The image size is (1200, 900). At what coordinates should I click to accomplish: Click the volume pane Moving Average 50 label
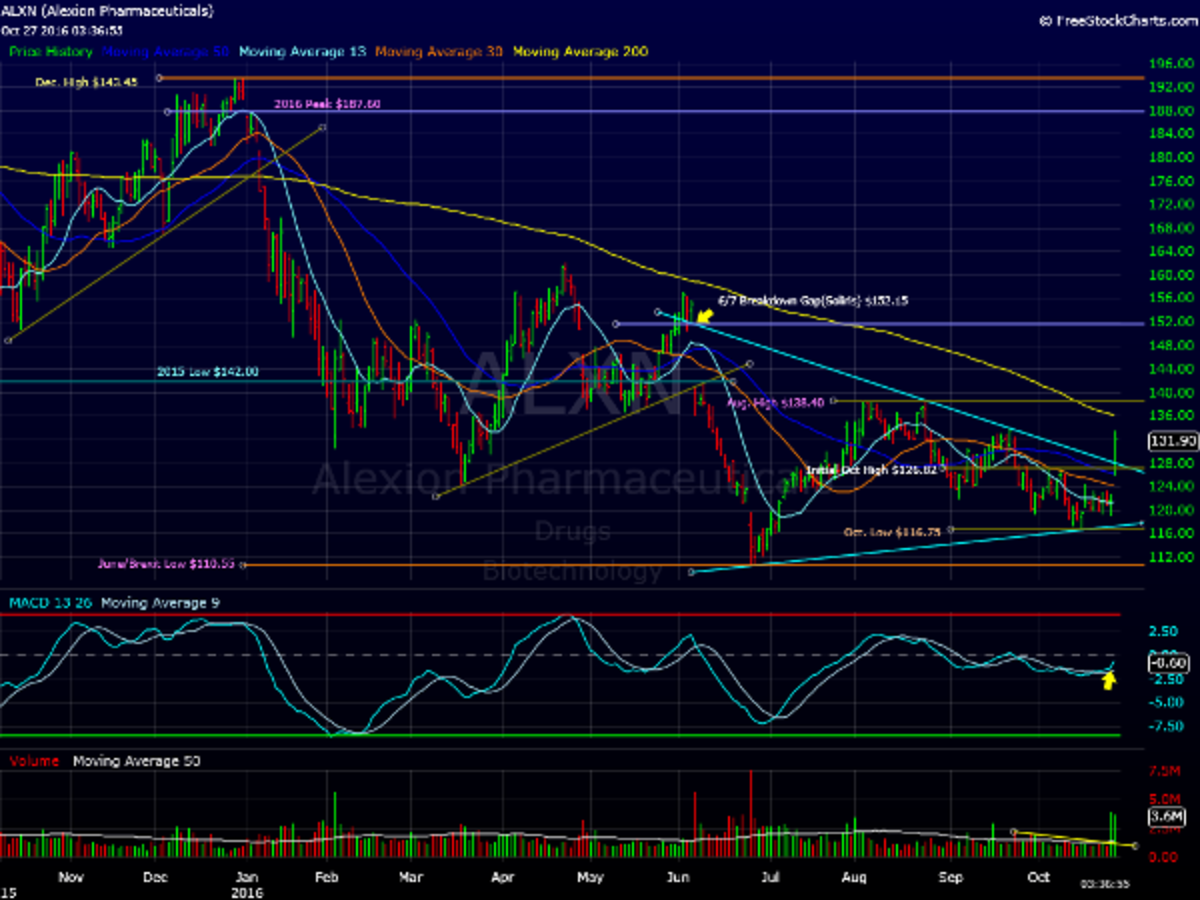[137, 761]
